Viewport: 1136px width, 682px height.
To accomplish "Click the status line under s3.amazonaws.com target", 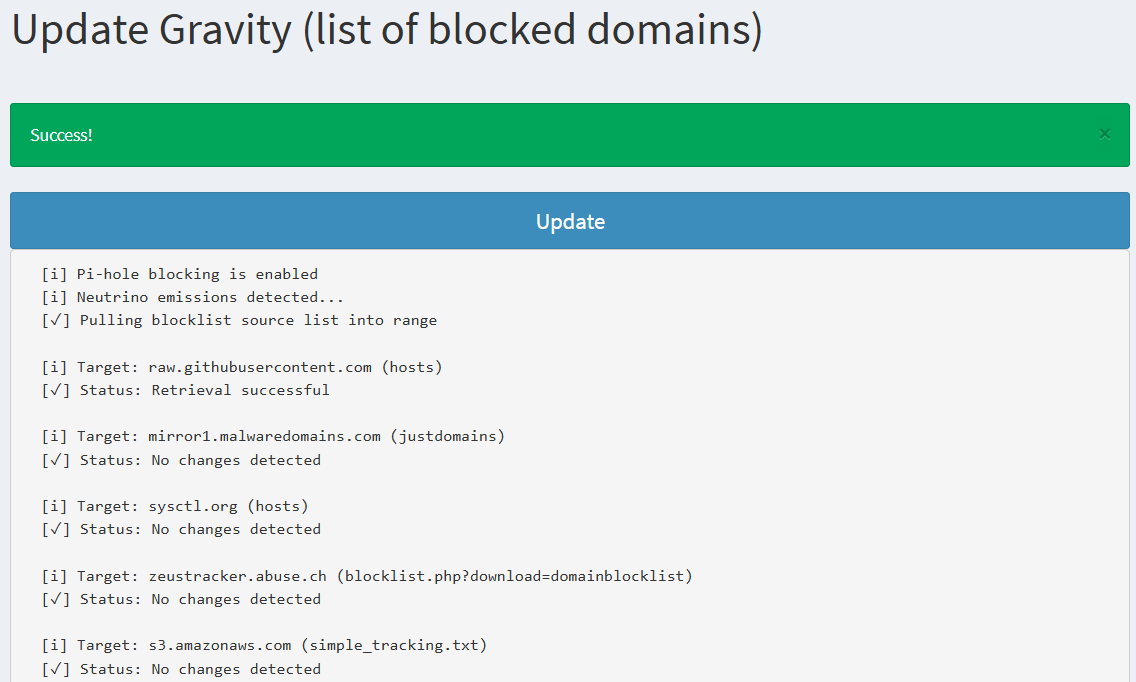I will (181, 669).
